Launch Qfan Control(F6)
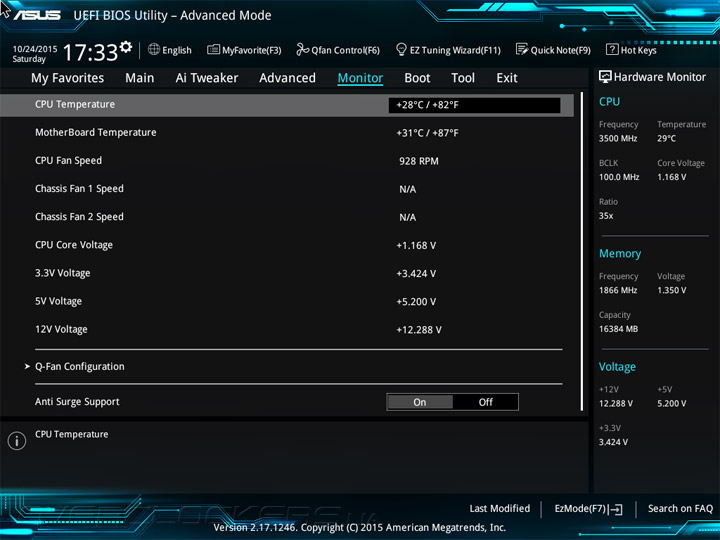This screenshot has height=540, width=720. [x=338, y=50]
